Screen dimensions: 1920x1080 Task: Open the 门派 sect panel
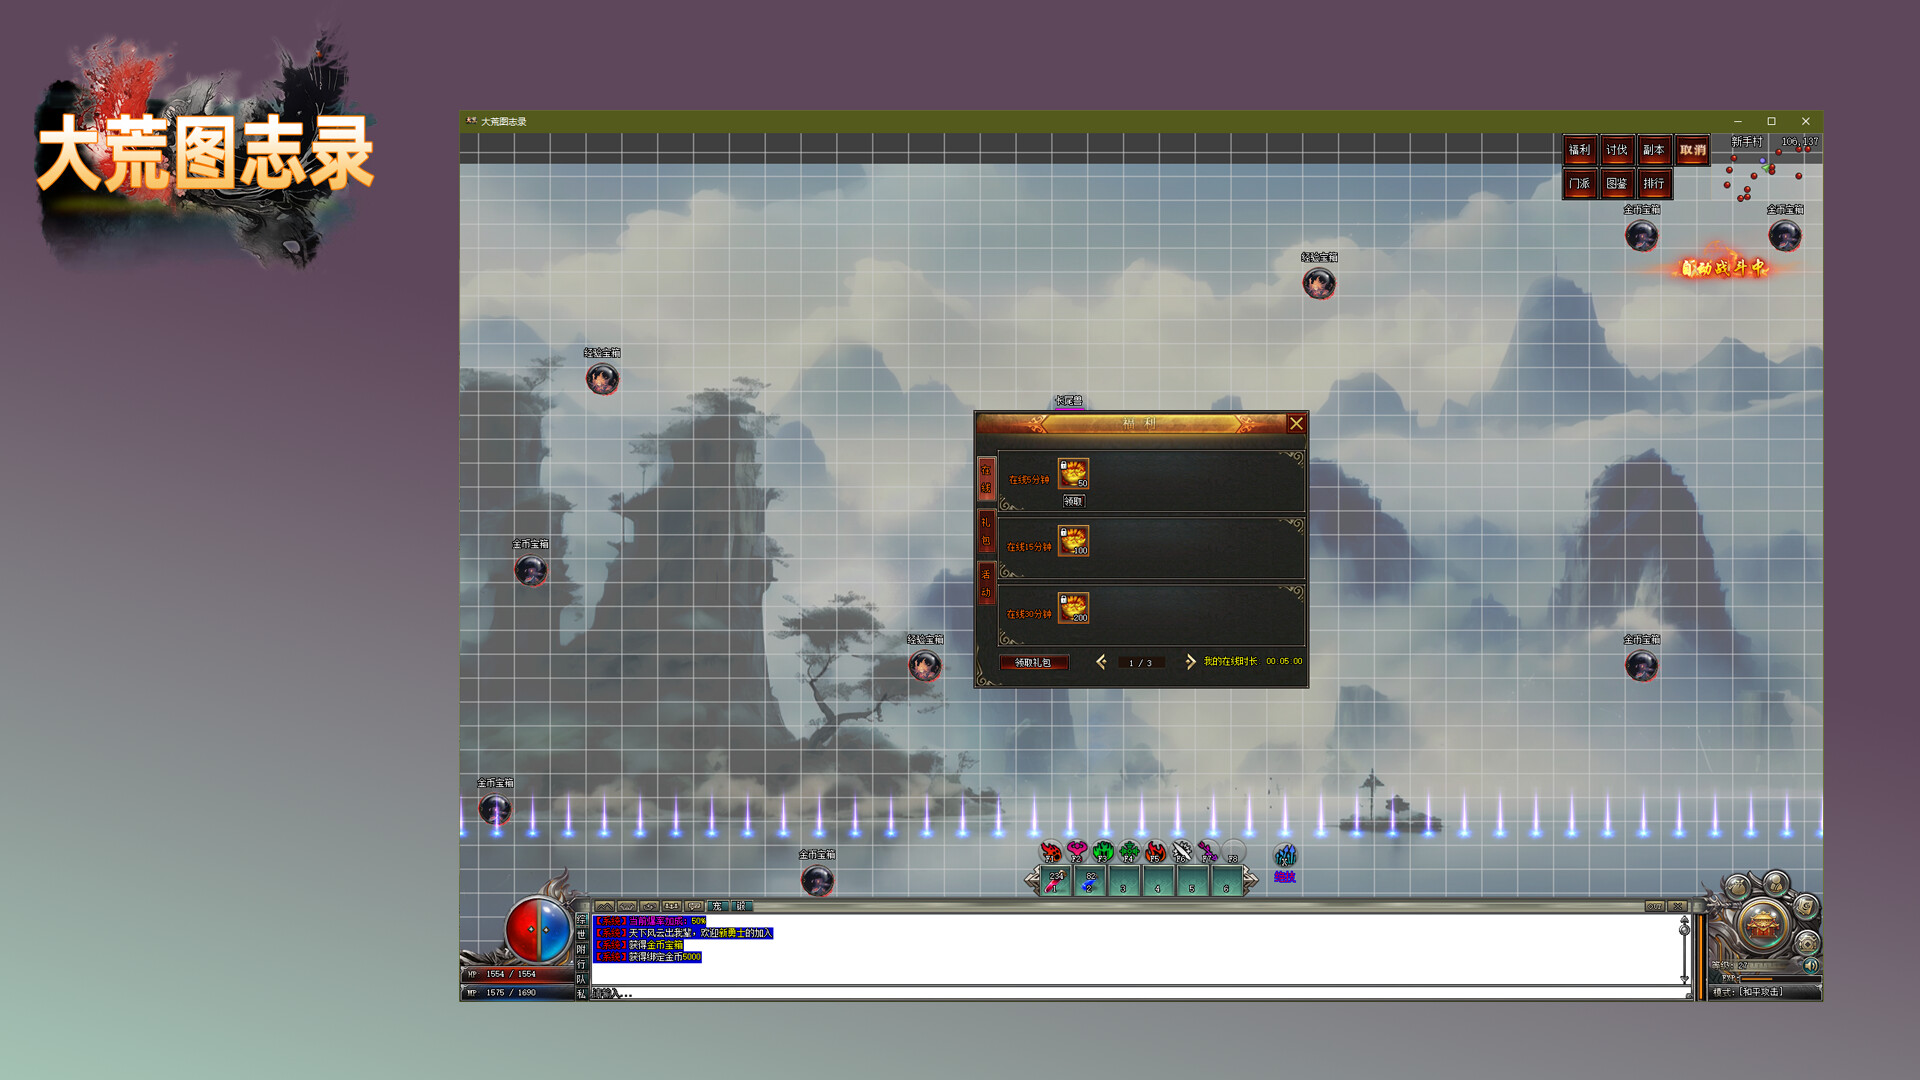(x=1578, y=184)
